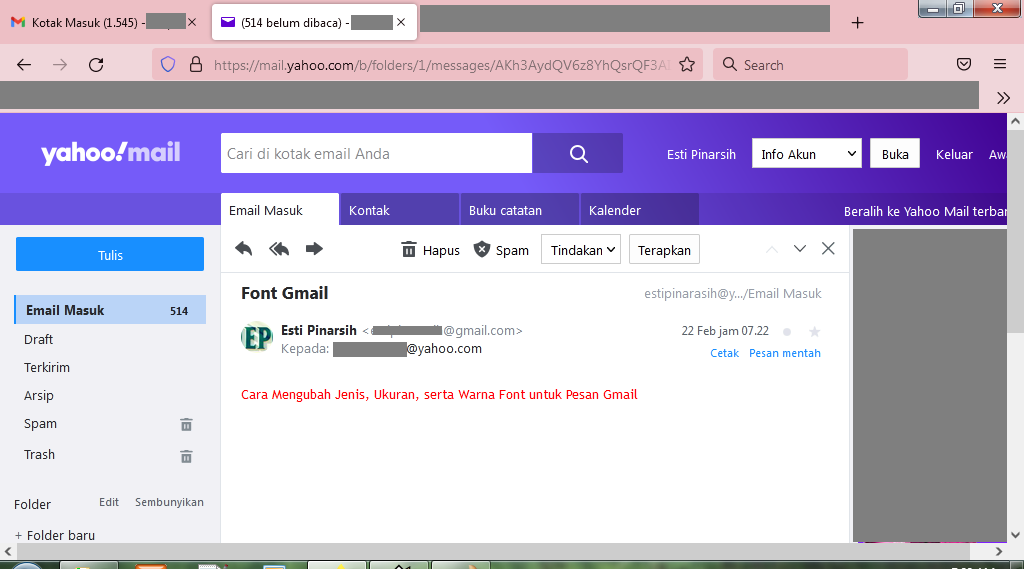Click the horizontal scrollbar right arrow

(x=999, y=551)
